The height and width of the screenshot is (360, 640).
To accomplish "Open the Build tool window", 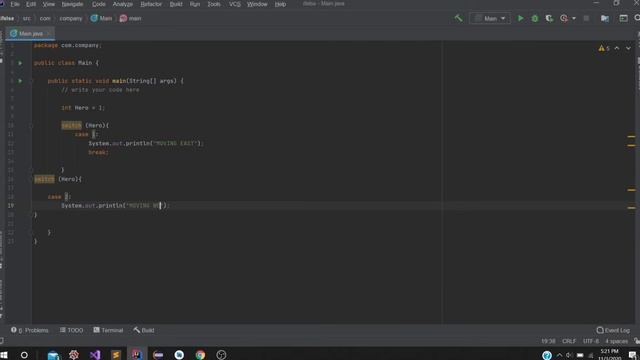I will (144, 330).
